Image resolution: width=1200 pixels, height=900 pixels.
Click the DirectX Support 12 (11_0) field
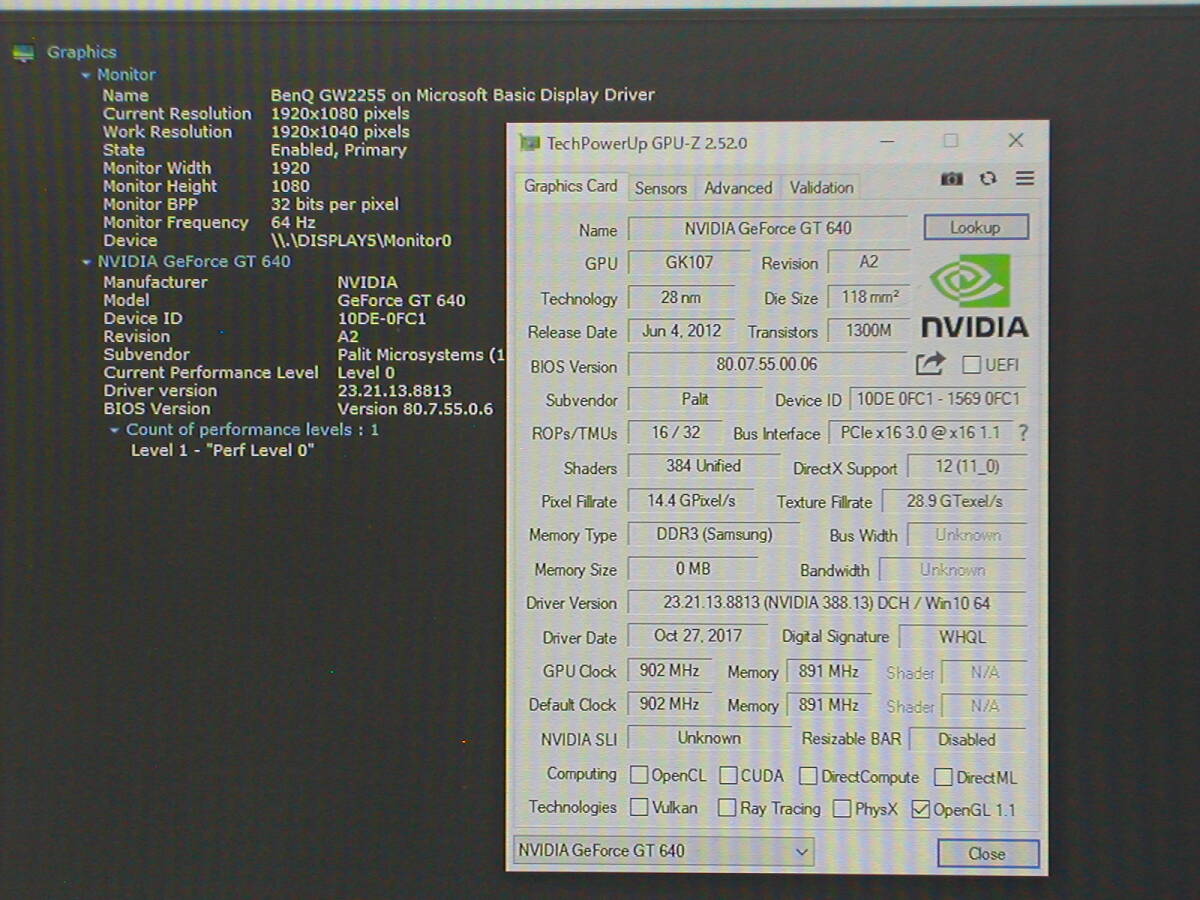pyautogui.click(x=967, y=467)
